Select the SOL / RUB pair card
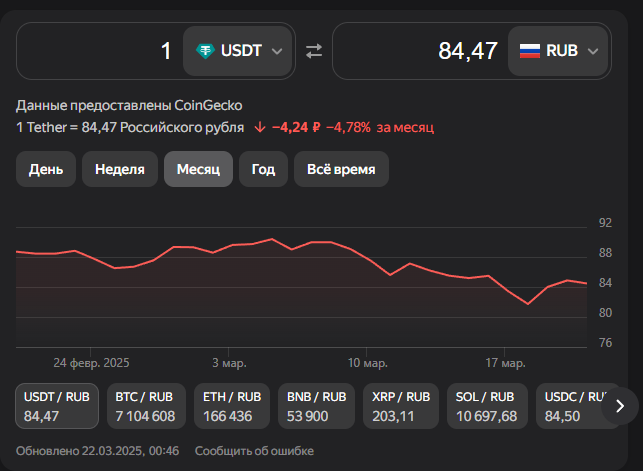 (487, 406)
